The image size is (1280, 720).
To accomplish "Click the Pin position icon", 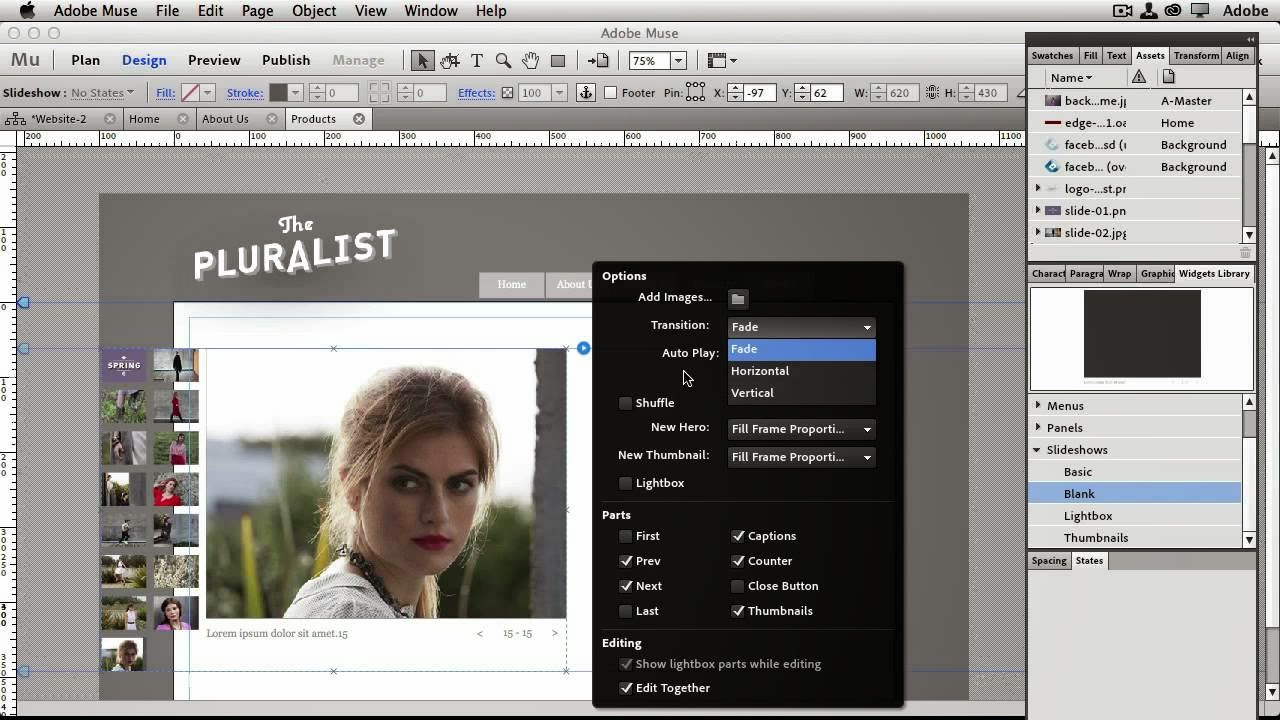I will (x=696, y=93).
